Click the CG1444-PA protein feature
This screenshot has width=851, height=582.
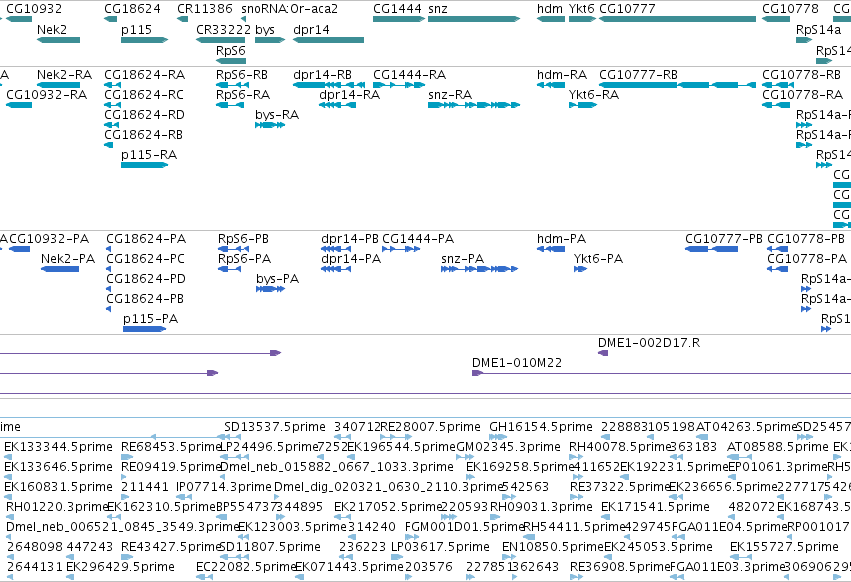[x=401, y=249]
